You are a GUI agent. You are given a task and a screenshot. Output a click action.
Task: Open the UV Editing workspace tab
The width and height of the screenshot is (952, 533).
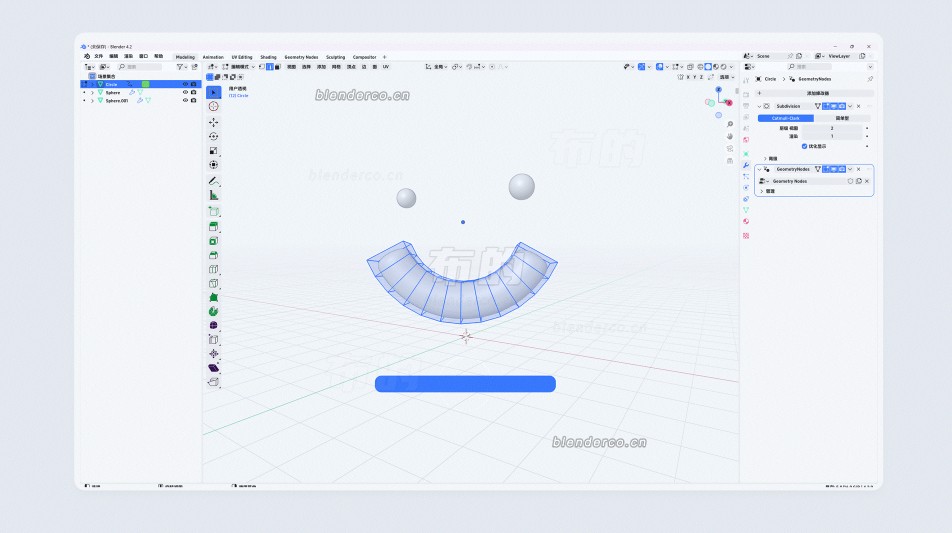point(242,57)
